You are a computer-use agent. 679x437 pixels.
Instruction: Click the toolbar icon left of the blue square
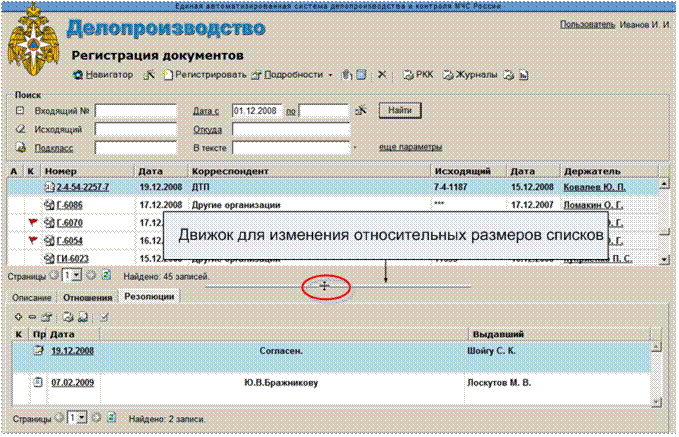point(347,75)
